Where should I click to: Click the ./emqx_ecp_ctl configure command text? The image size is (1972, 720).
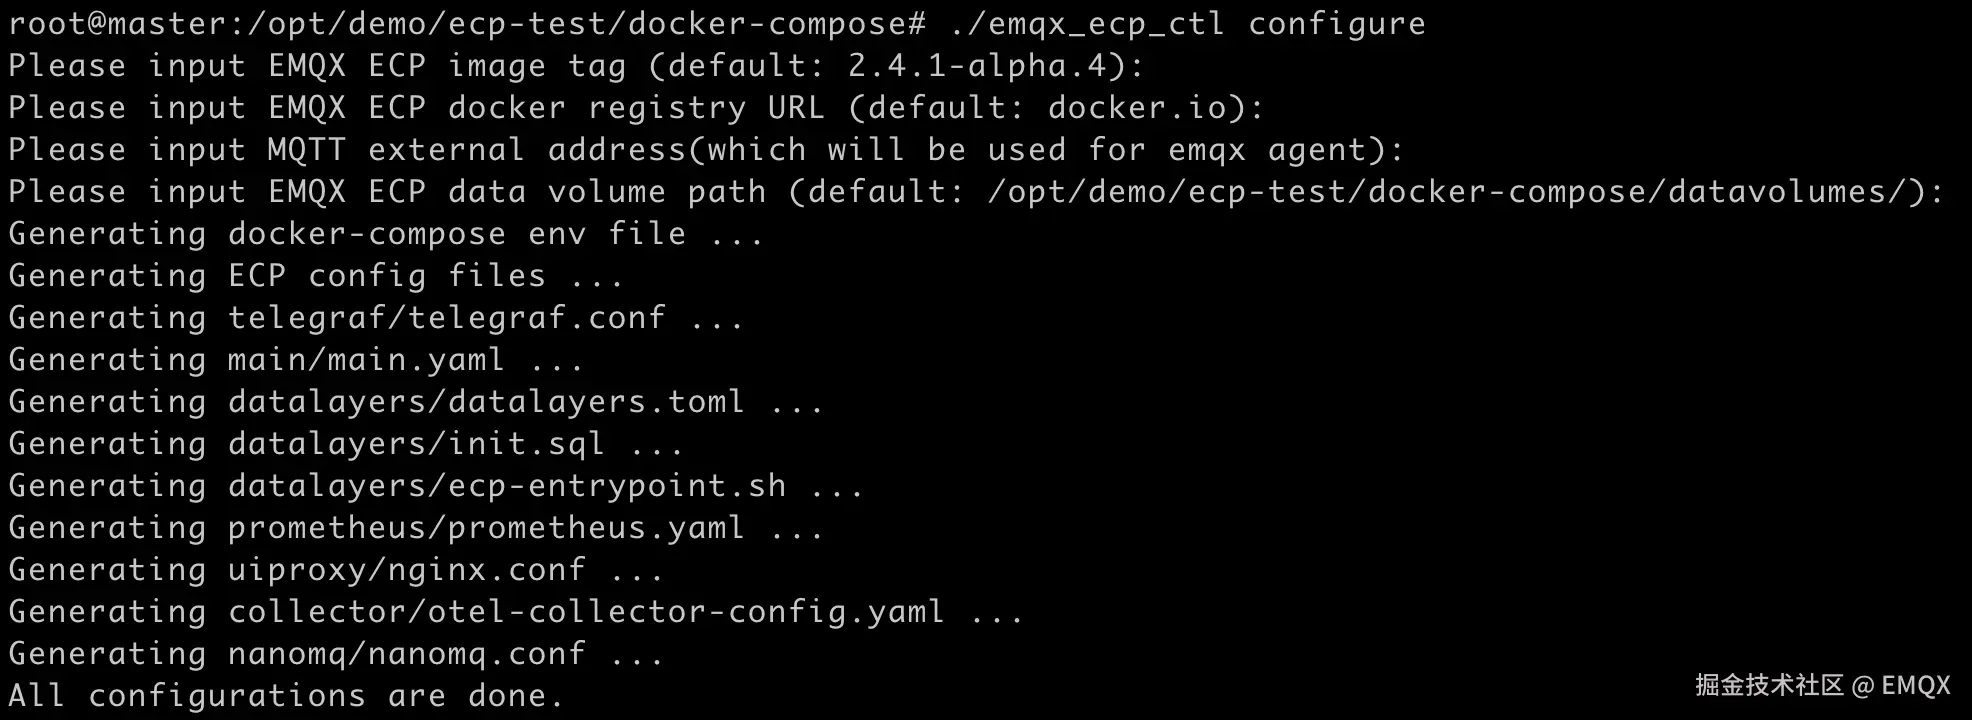1187,23
